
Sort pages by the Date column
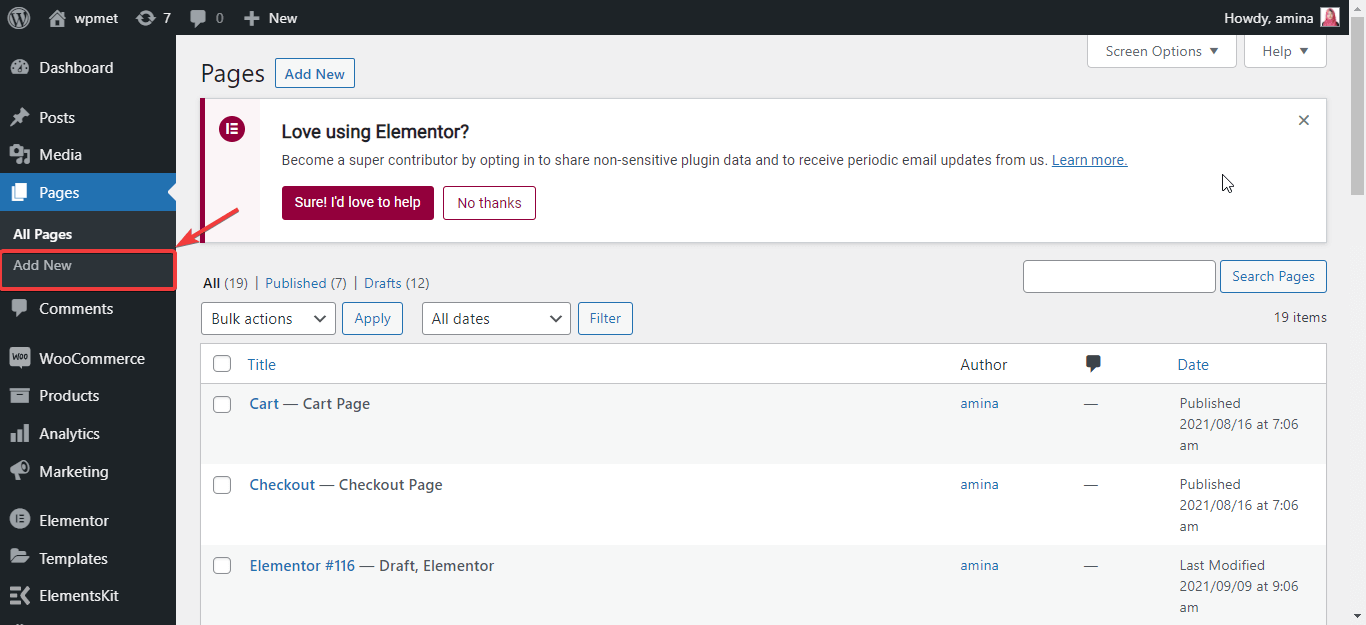click(x=1193, y=365)
